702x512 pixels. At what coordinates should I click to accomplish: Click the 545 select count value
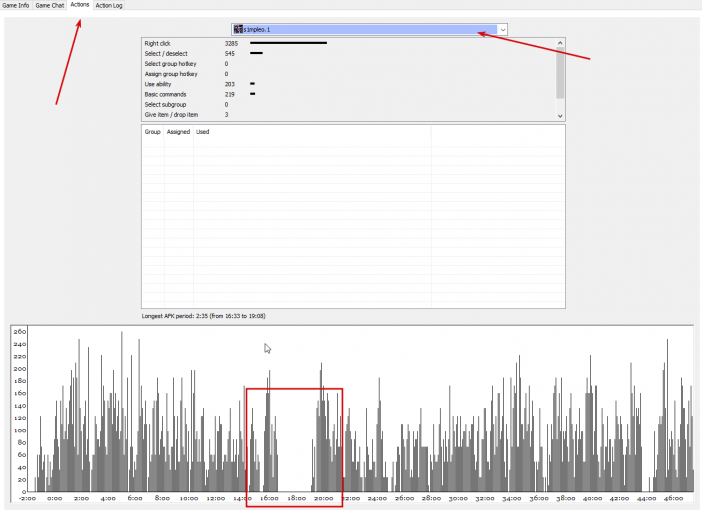point(230,54)
